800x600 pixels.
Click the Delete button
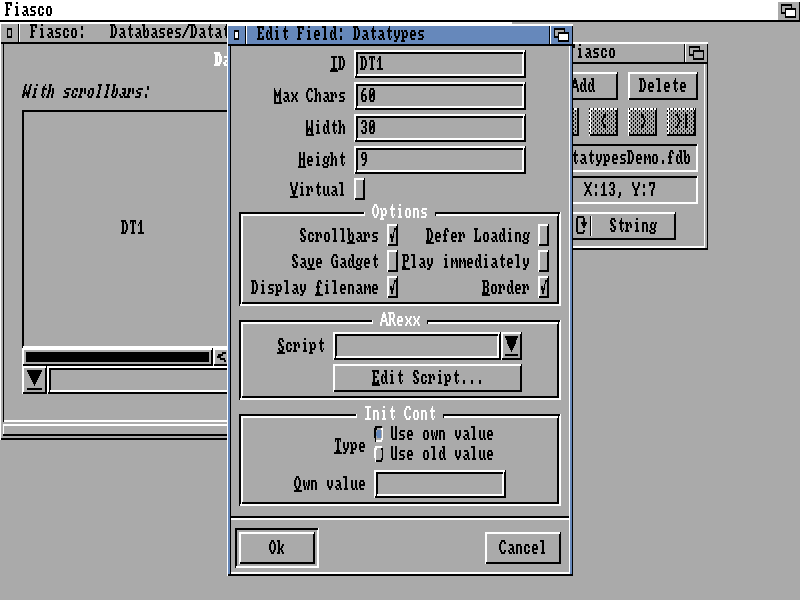click(x=662, y=86)
